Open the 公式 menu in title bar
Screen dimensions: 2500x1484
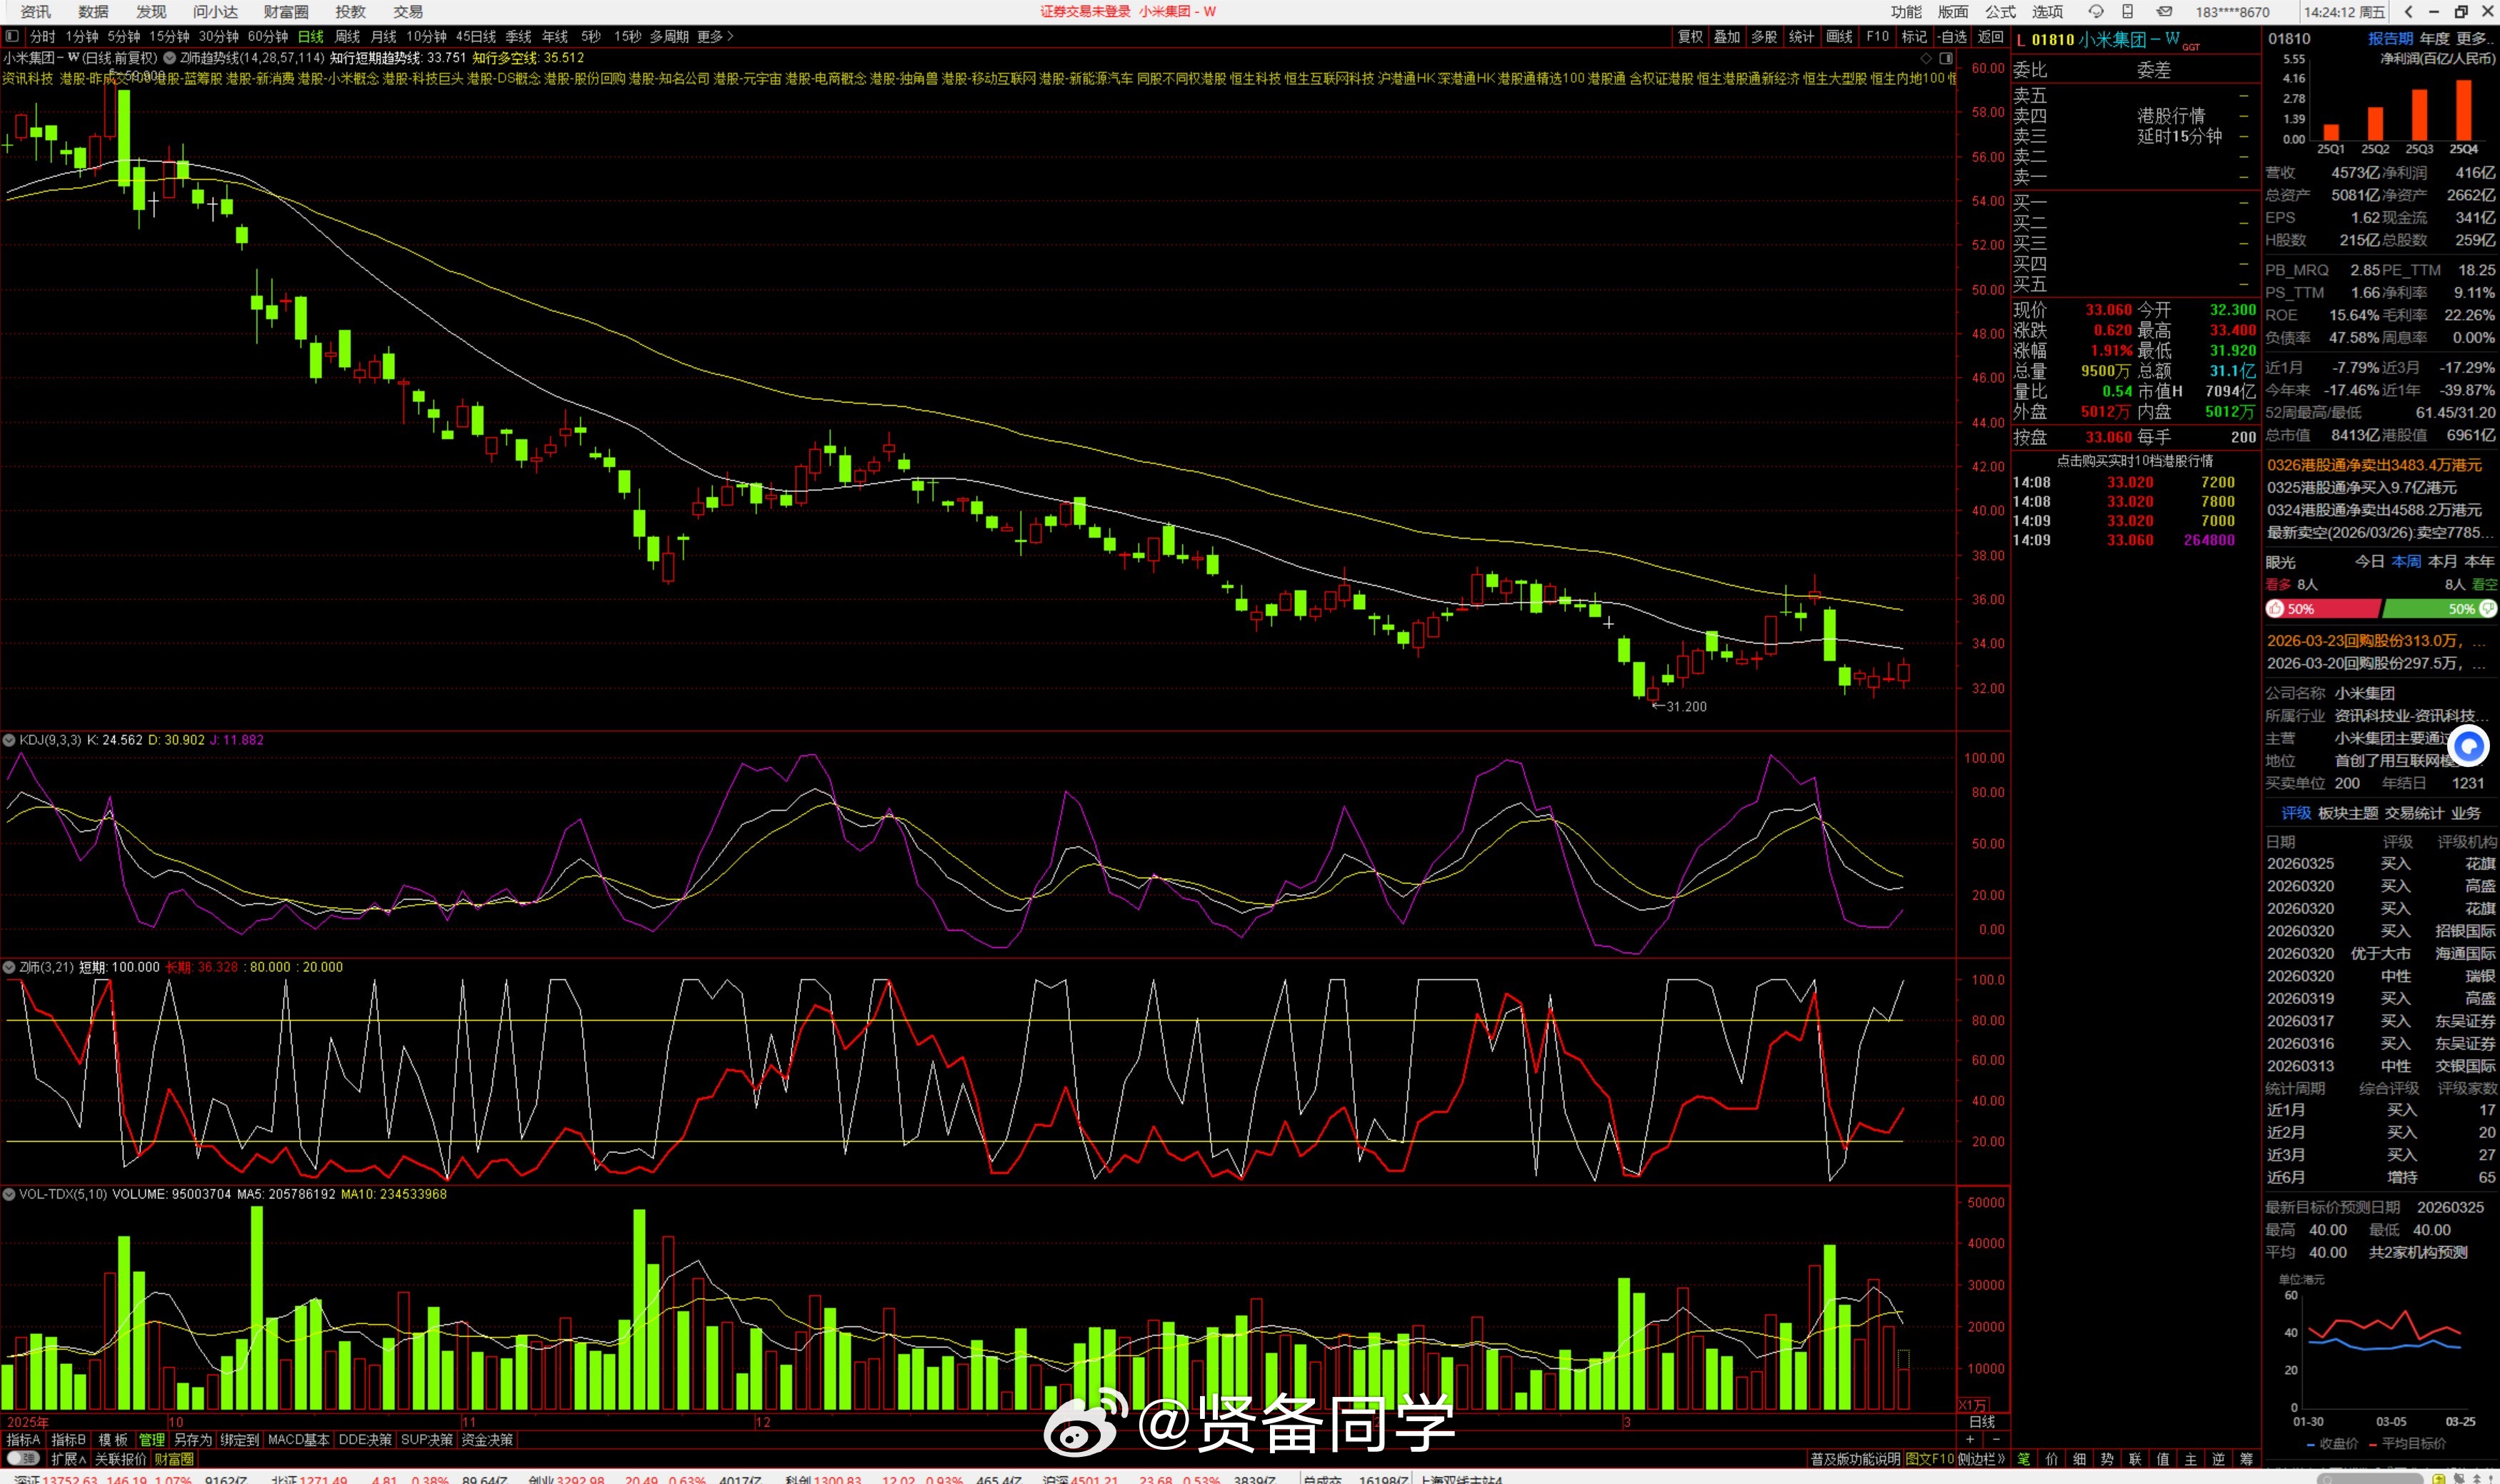(2000, 12)
